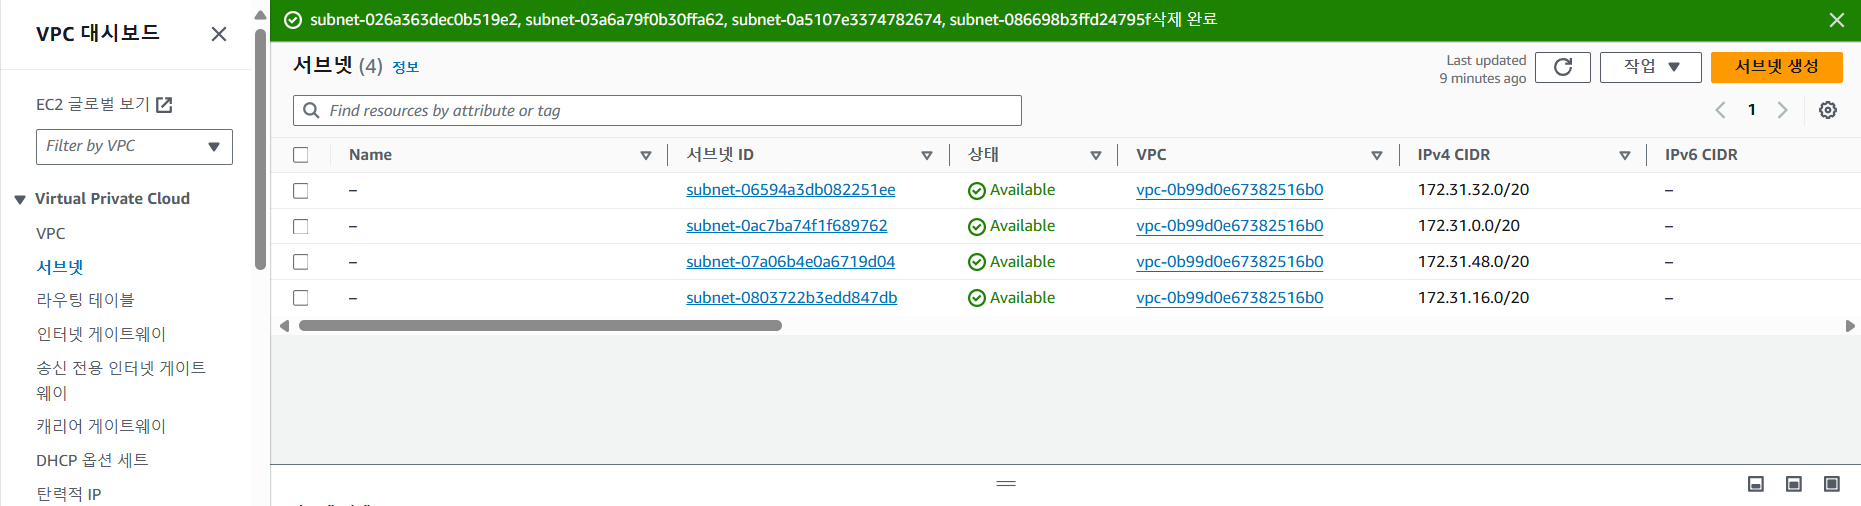Click the sidebar vertical scrollbar thumb

(x=261, y=150)
